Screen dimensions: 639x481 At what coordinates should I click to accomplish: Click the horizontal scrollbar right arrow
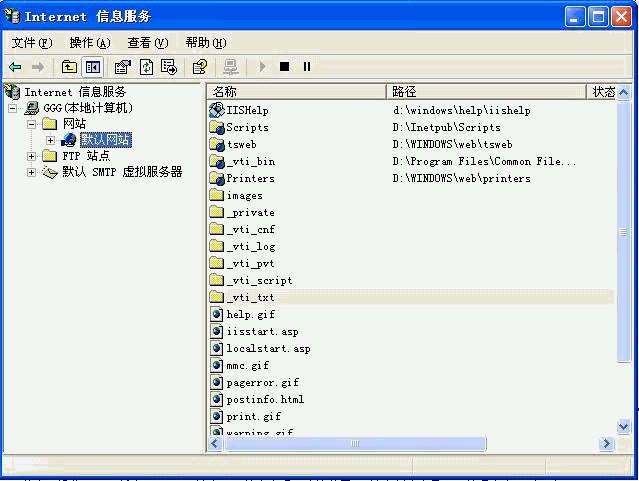(x=606, y=443)
